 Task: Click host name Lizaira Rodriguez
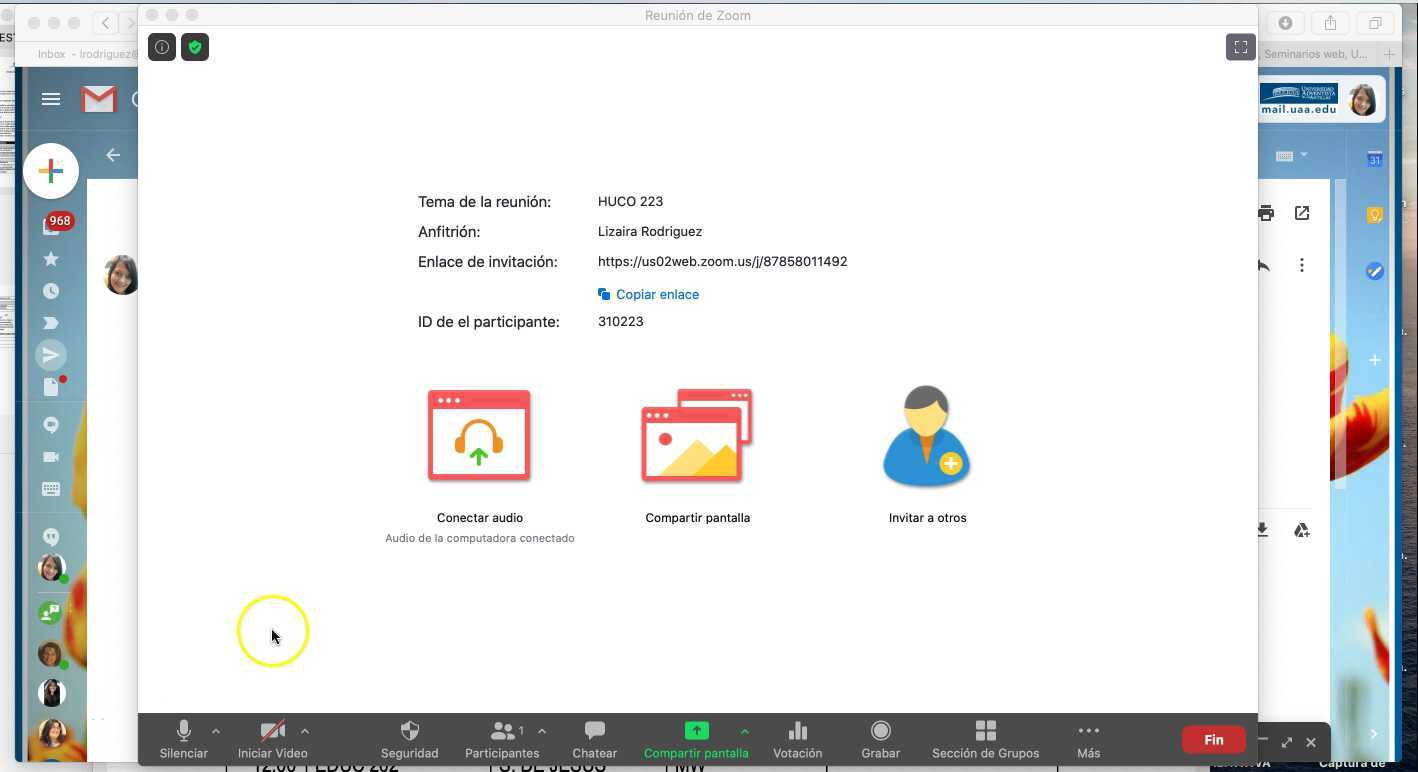tap(650, 231)
